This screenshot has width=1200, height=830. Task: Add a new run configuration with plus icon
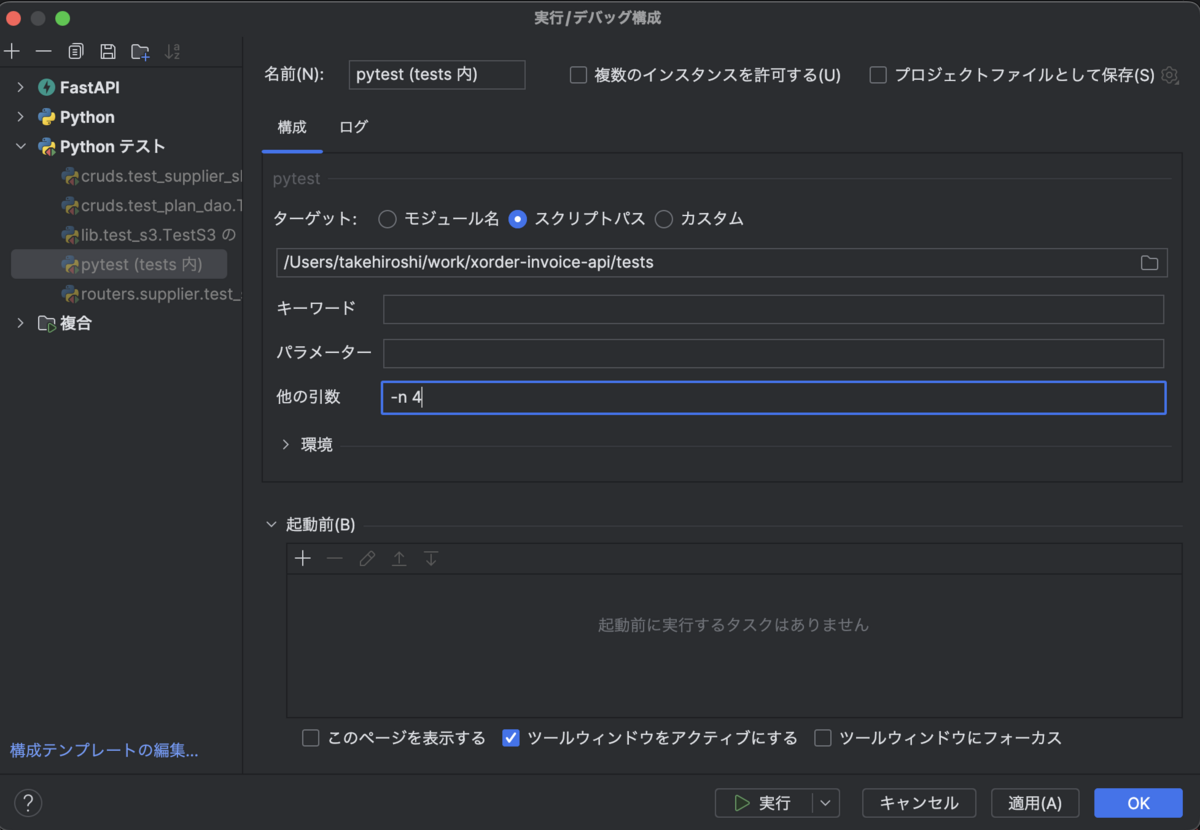pos(12,51)
